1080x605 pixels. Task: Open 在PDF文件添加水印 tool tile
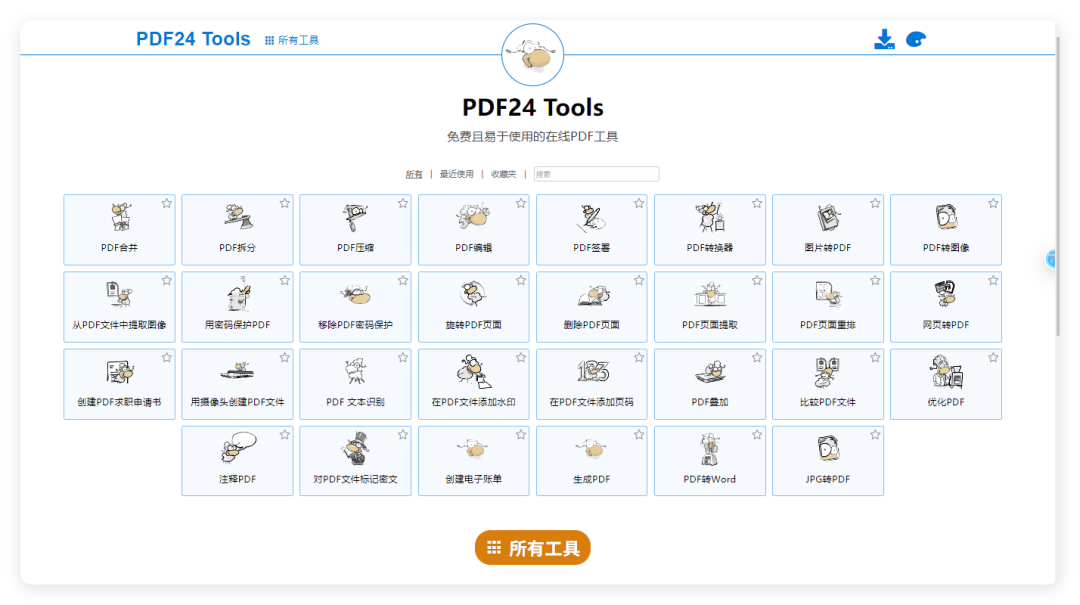coord(473,384)
